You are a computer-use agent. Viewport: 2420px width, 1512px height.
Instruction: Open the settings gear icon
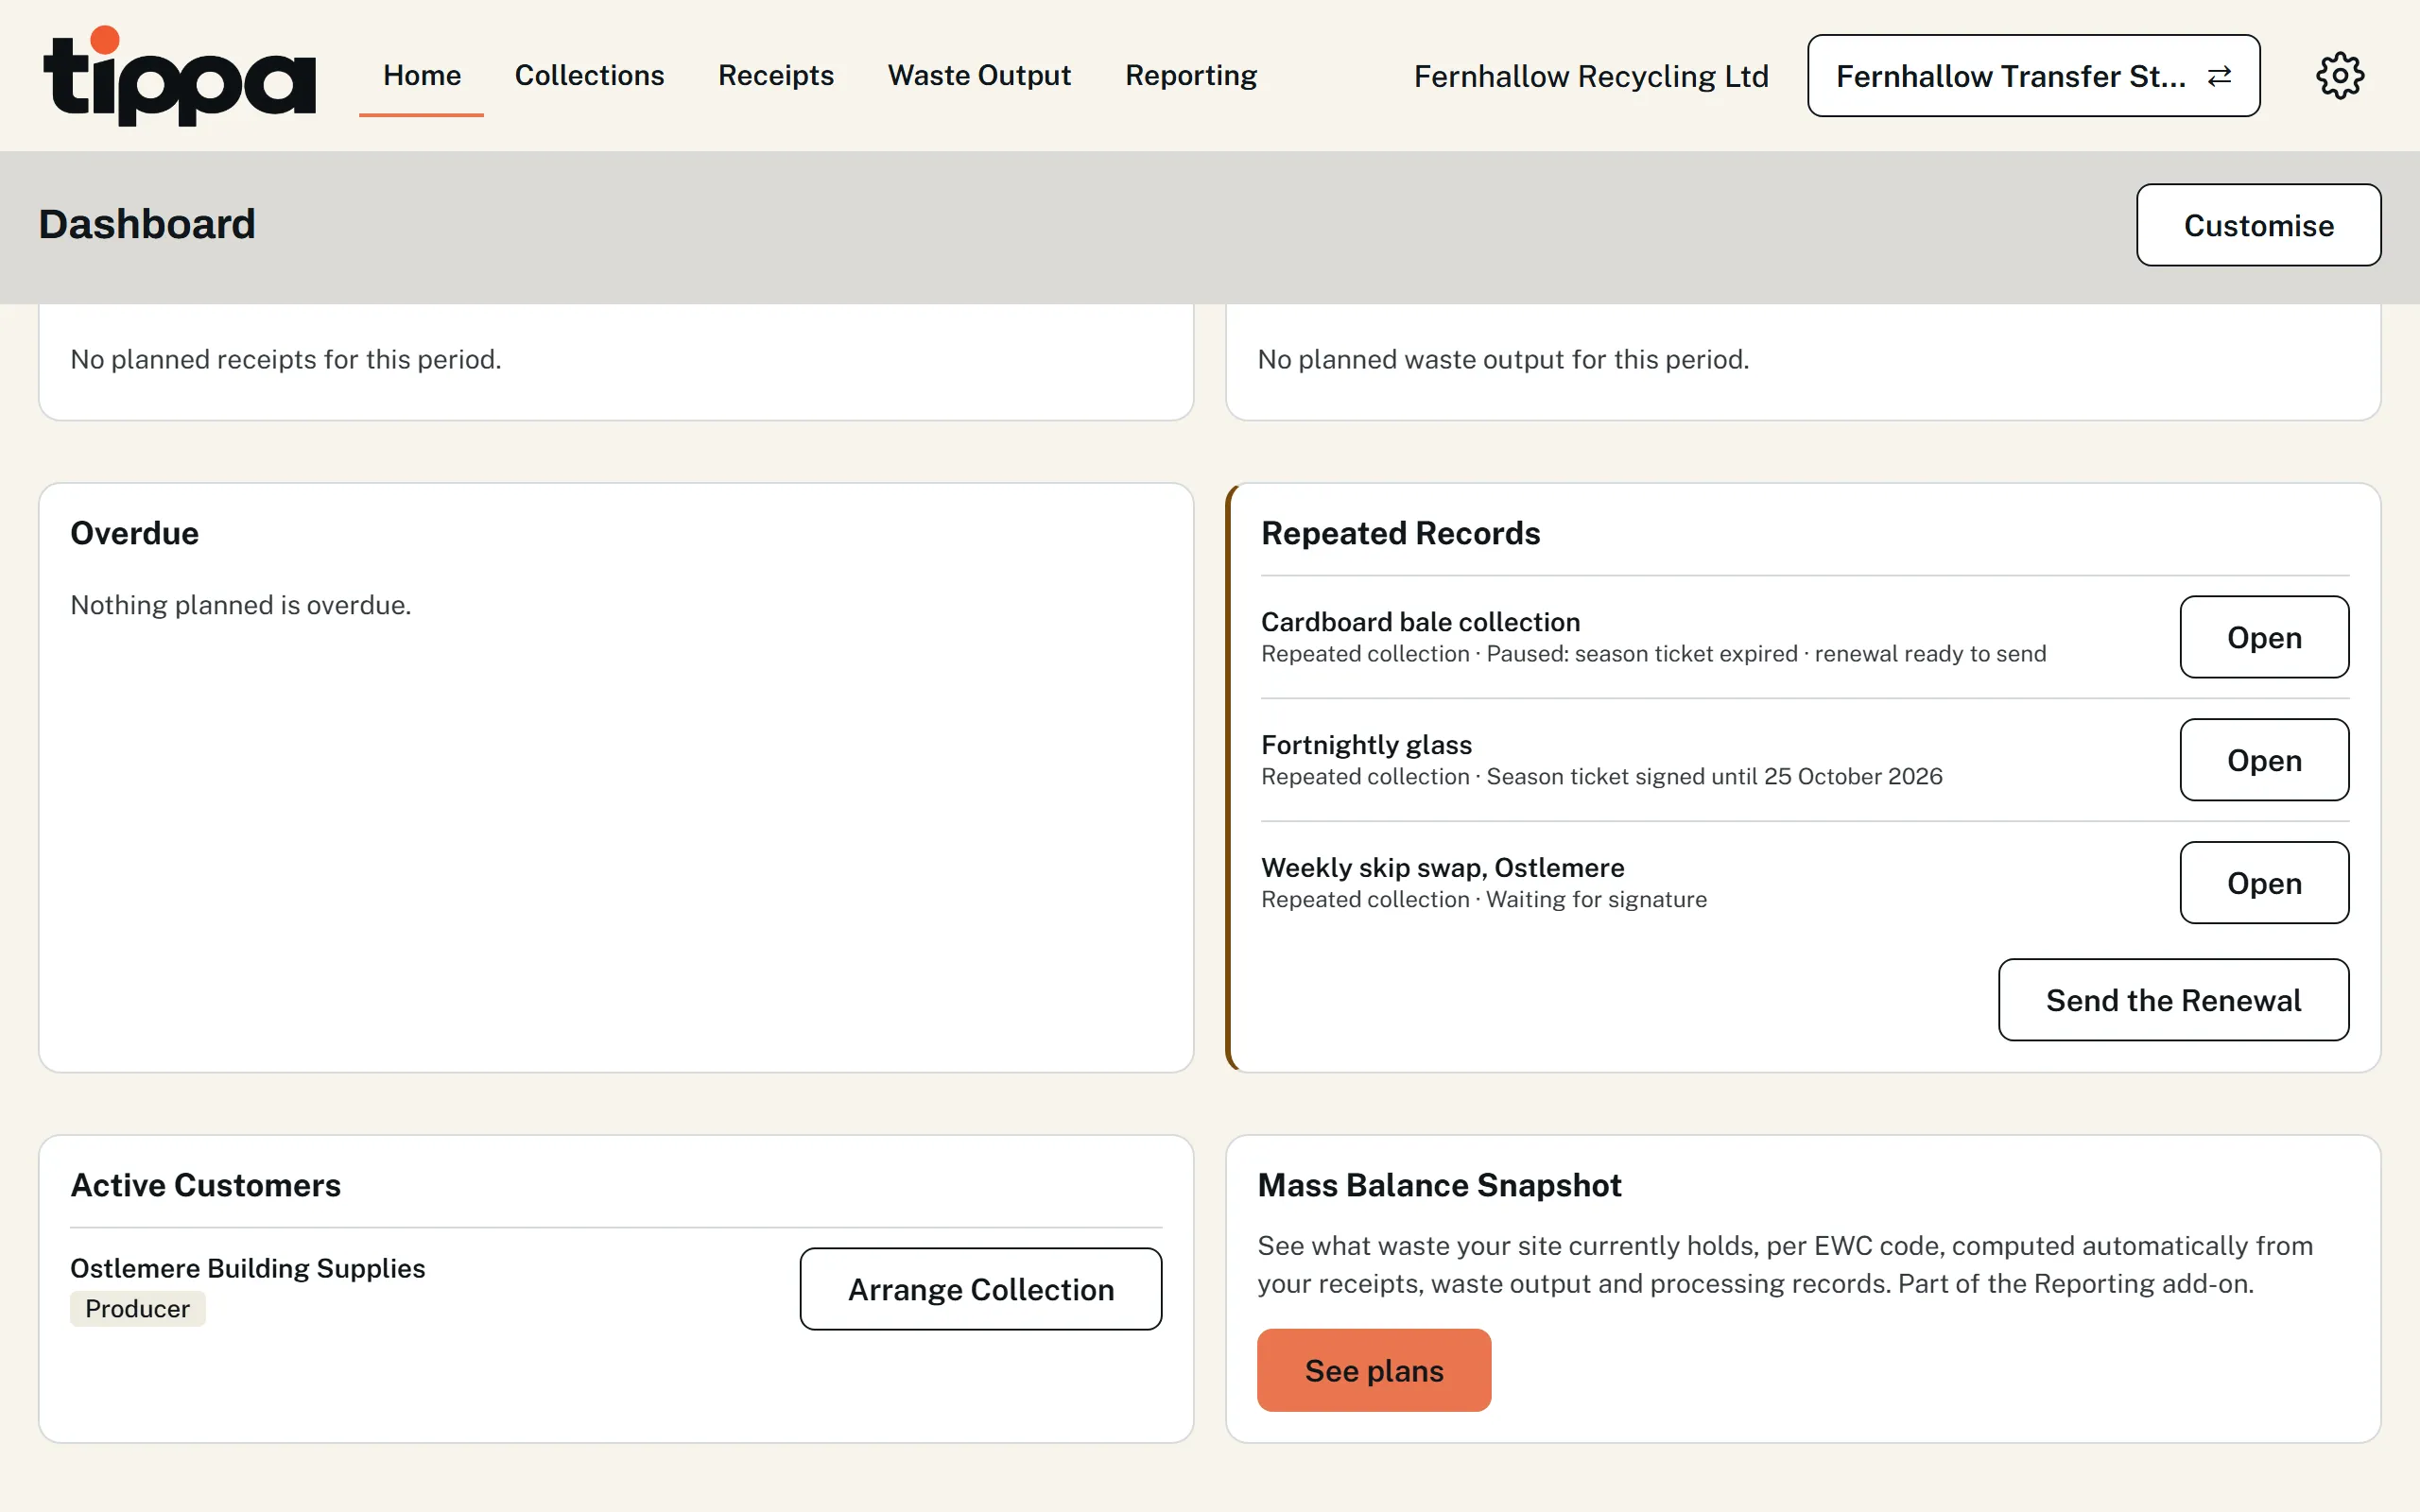pyautogui.click(x=2340, y=76)
